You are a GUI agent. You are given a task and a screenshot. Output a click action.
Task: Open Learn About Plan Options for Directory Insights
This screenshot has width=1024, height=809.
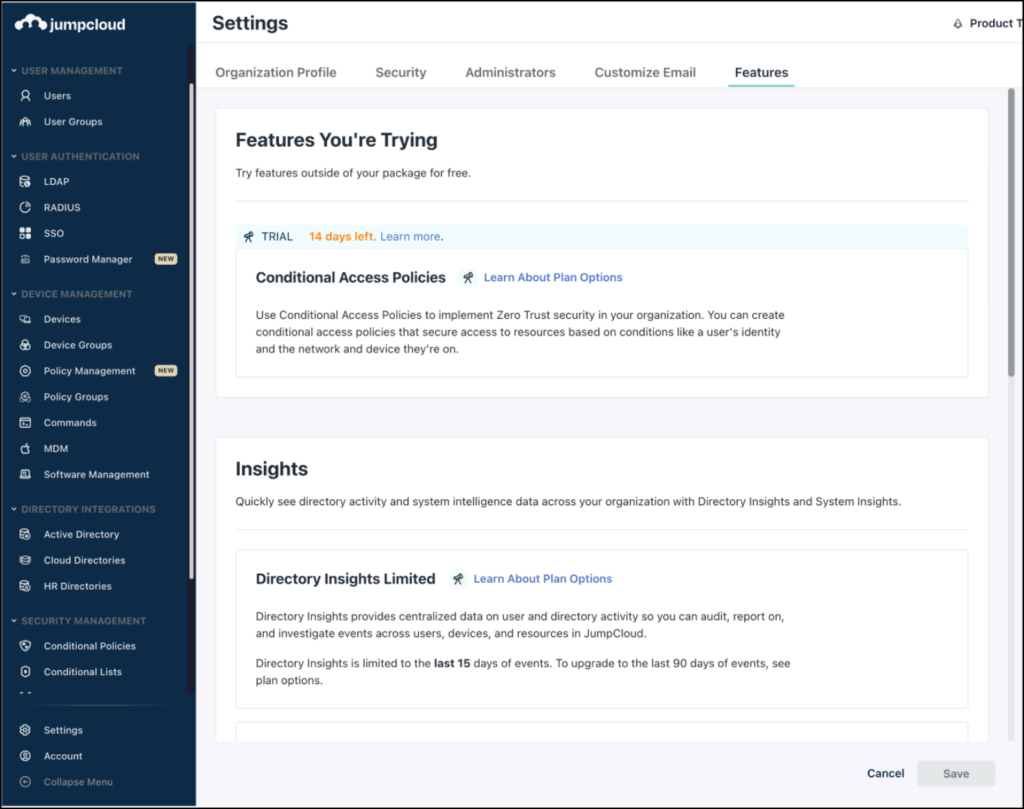[542, 579]
